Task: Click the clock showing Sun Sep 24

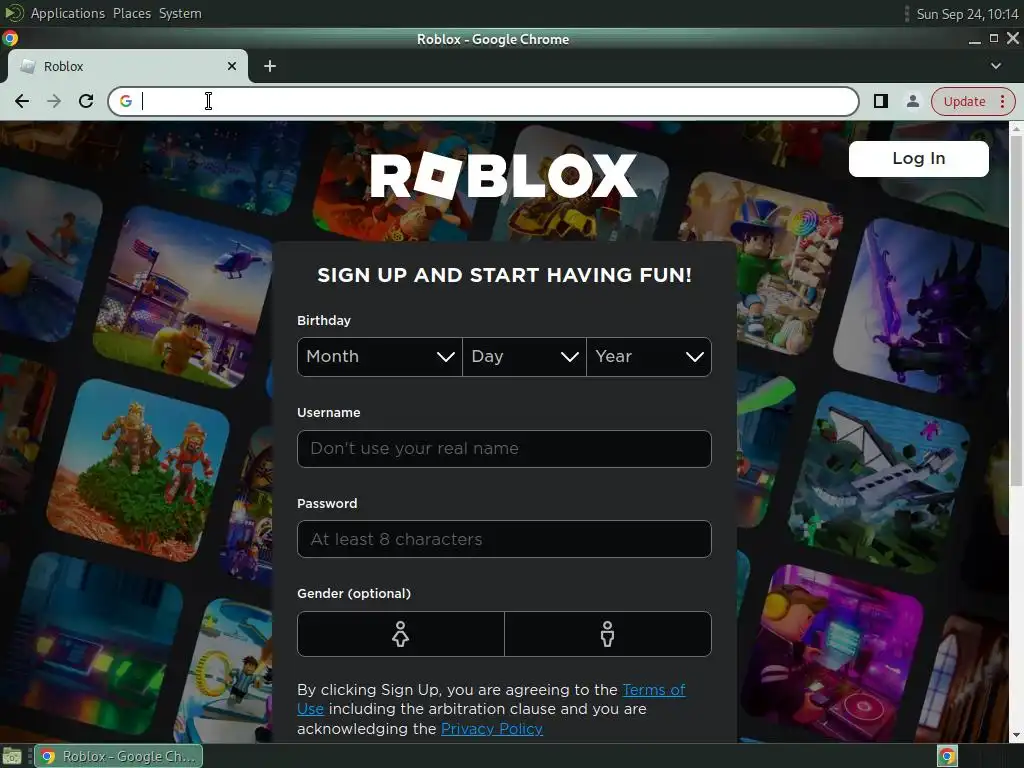Action: pos(967,14)
